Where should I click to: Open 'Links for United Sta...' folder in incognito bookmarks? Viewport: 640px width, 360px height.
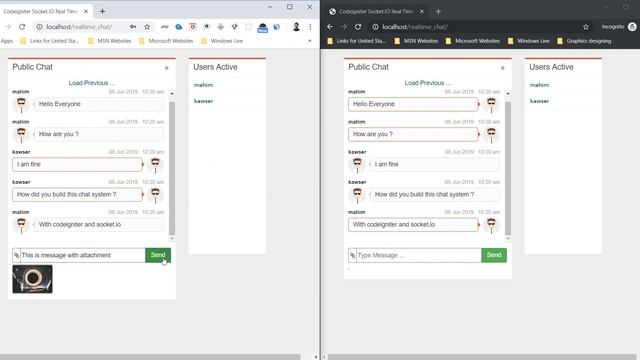tap(357, 41)
